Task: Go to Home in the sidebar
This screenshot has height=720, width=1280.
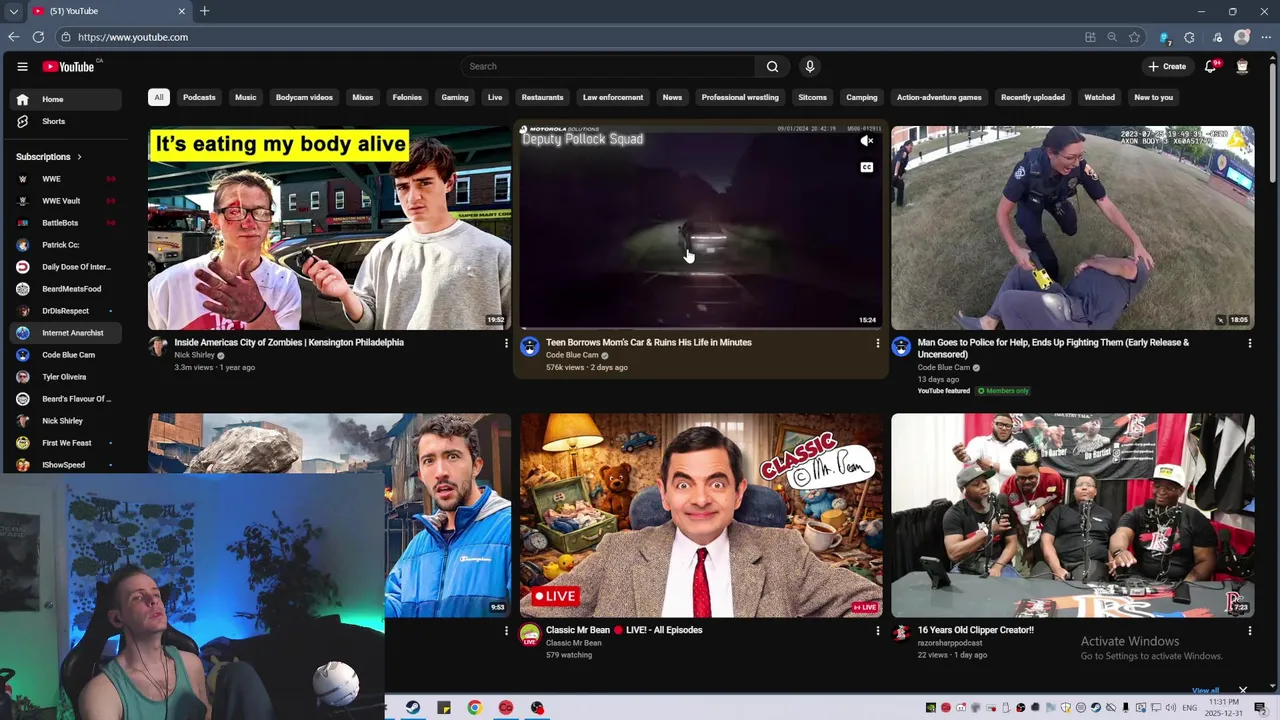Action: coord(66,100)
